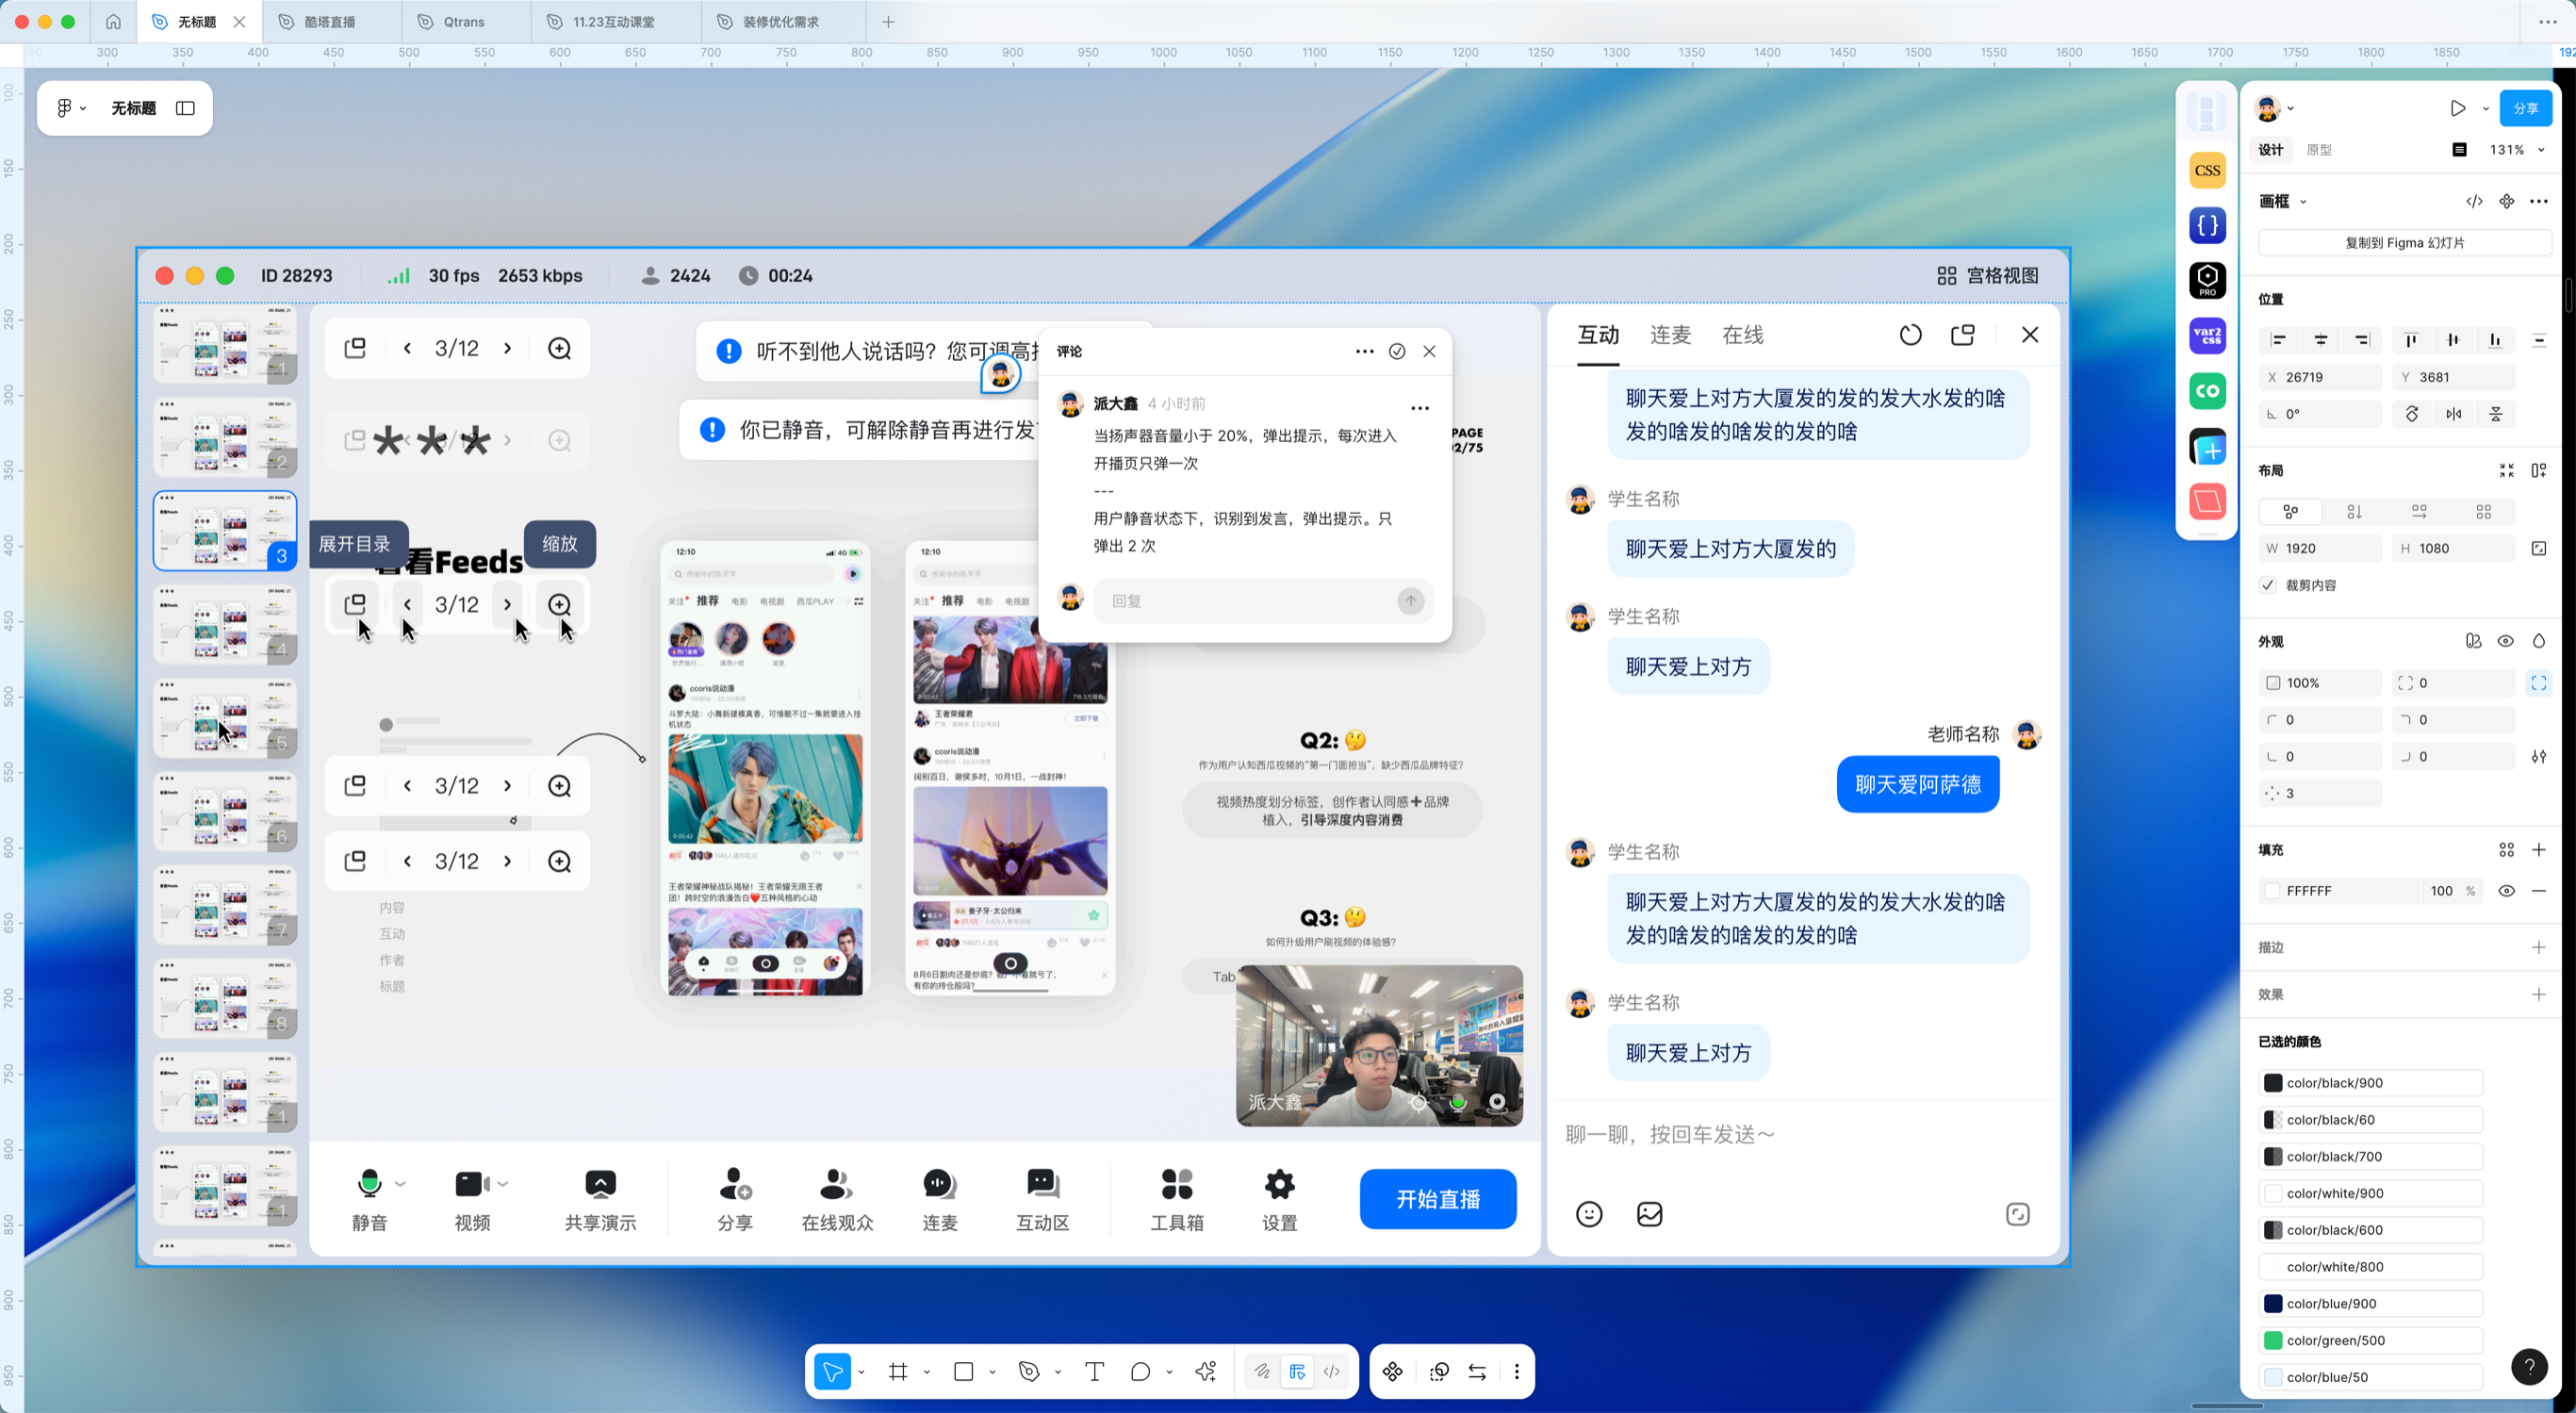Expand the Move tool options arrow

(861, 1372)
